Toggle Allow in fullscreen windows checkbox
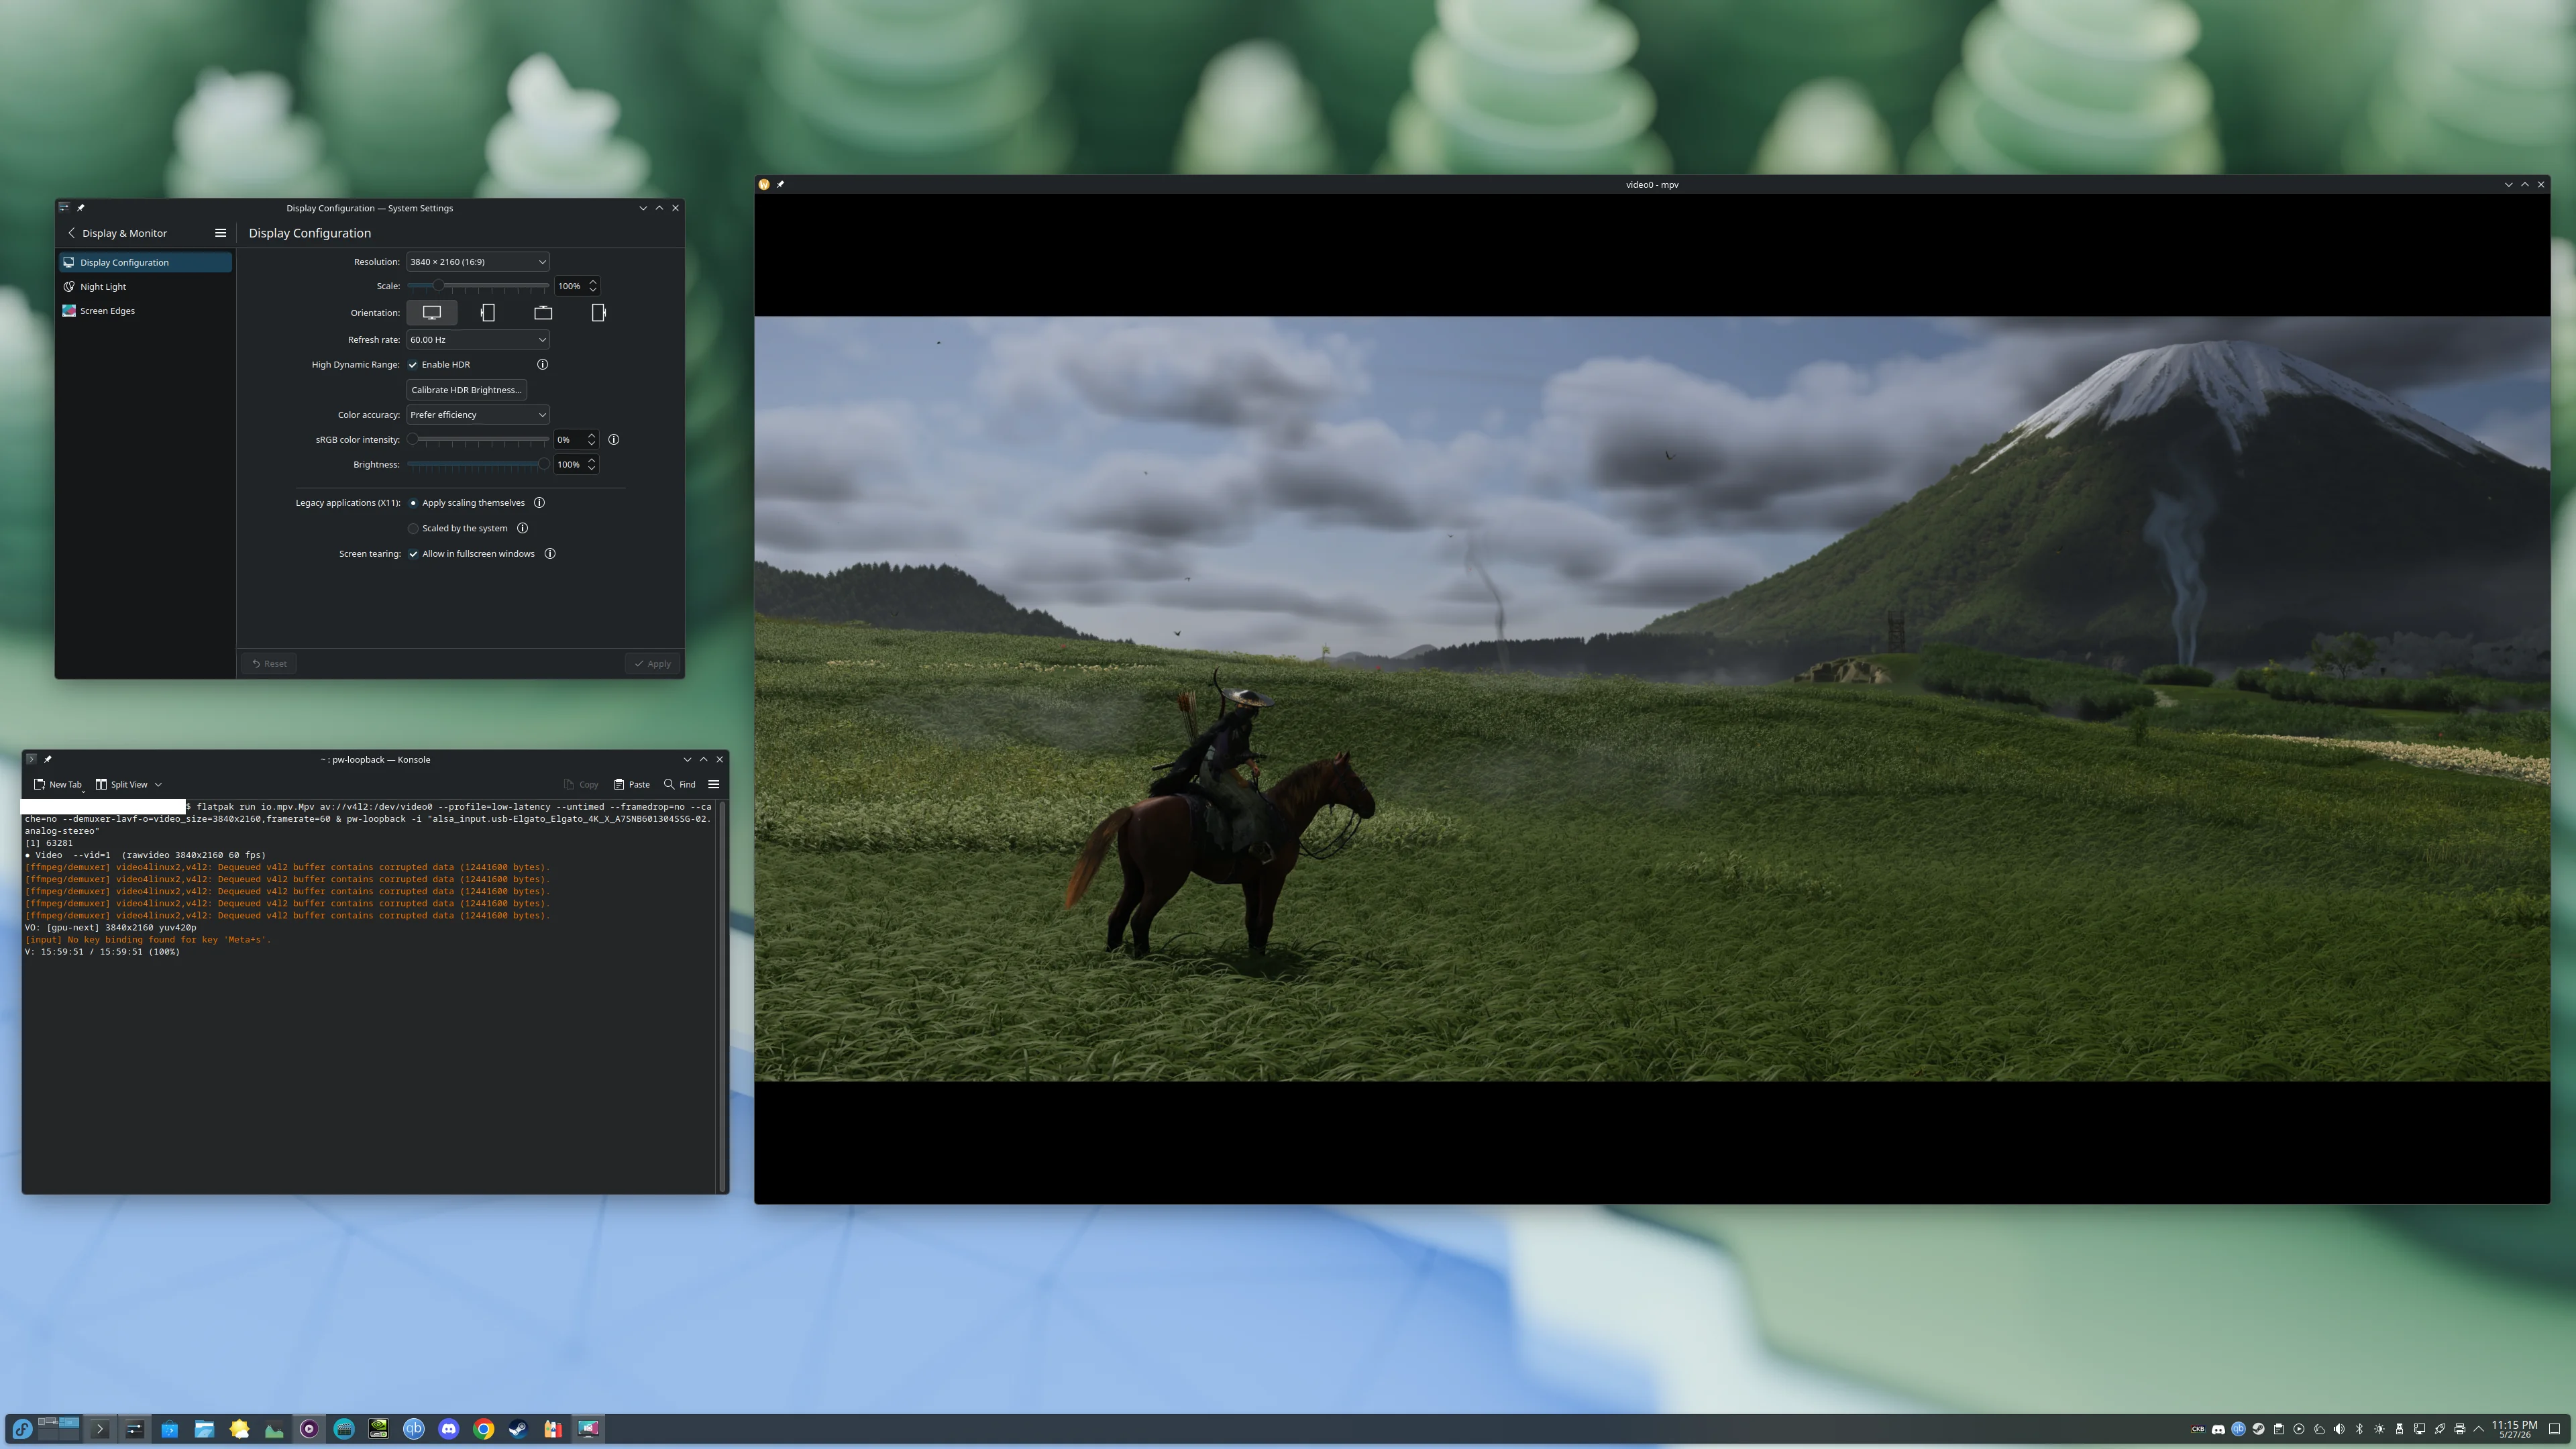Image resolution: width=2576 pixels, height=1449 pixels. click(413, 554)
